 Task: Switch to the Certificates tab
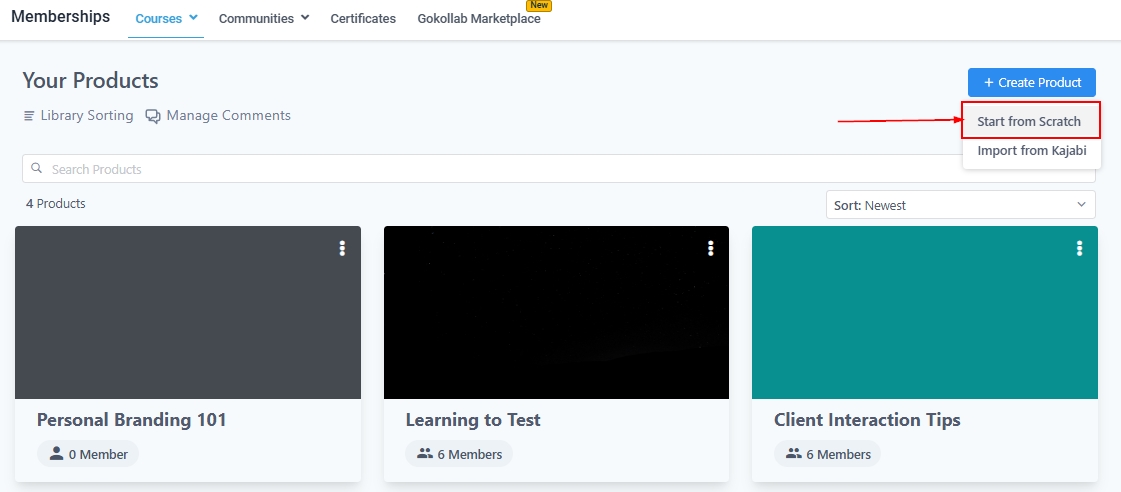(363, 18)
